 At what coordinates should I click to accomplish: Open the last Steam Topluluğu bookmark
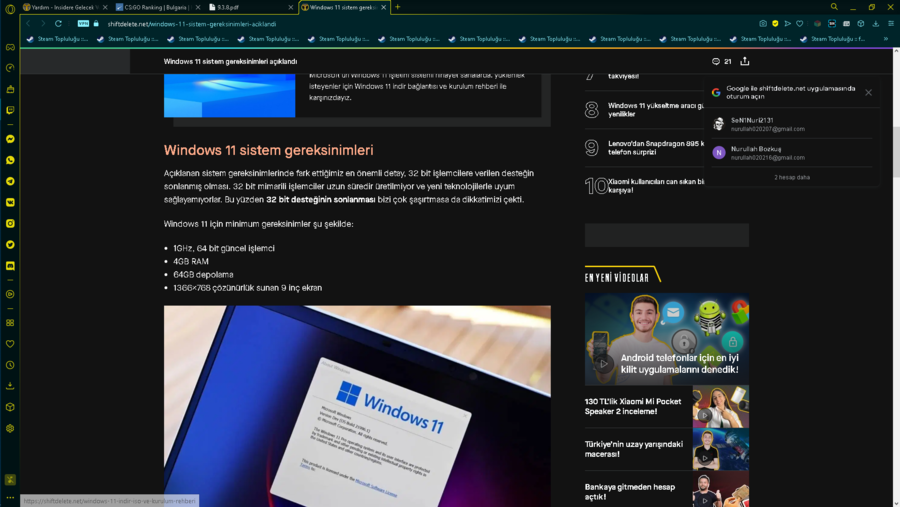point(833,39)
